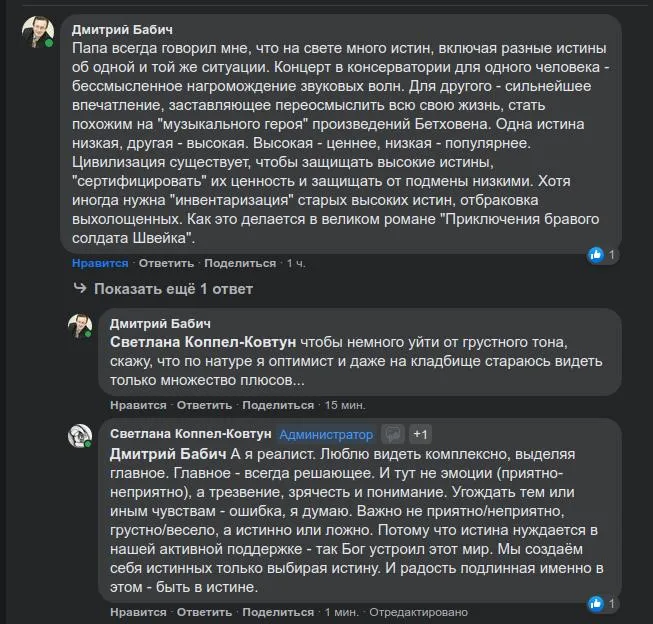Image resolution: width=653 pixels, height=624 pixels.
Task: Click Ответить under the top comment
Action: coord(166,263)
